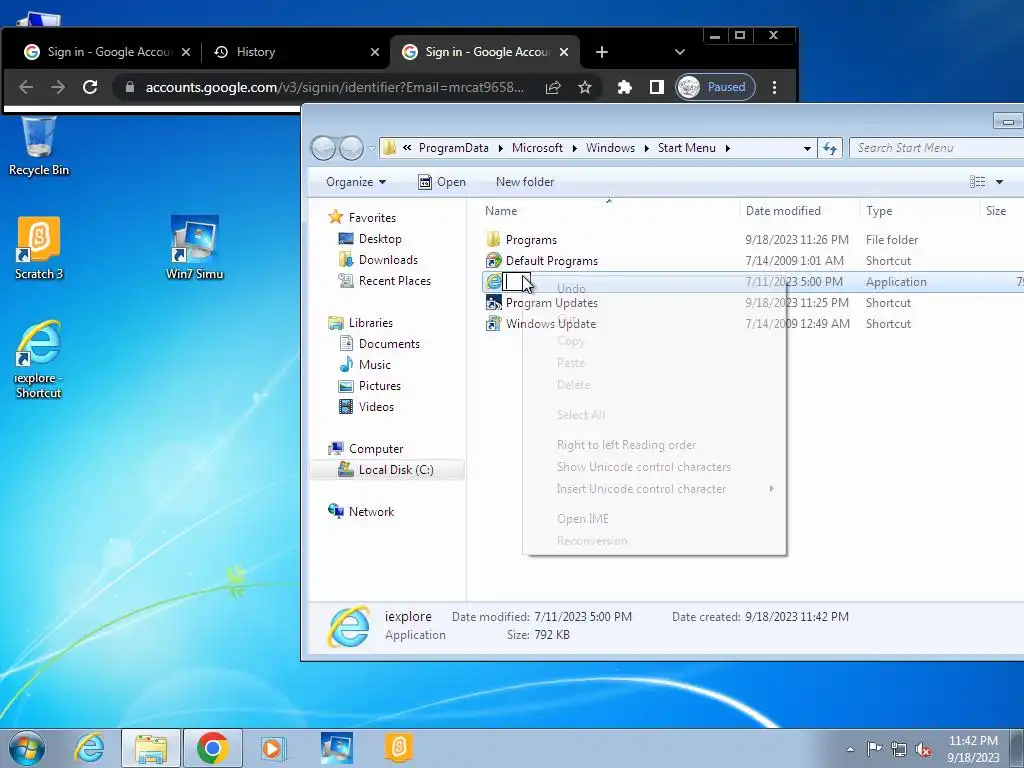The width and height of the screenshot is (1024, 768).
Task: Expand Chrome's tab search chevron
Action: (680, 52)
